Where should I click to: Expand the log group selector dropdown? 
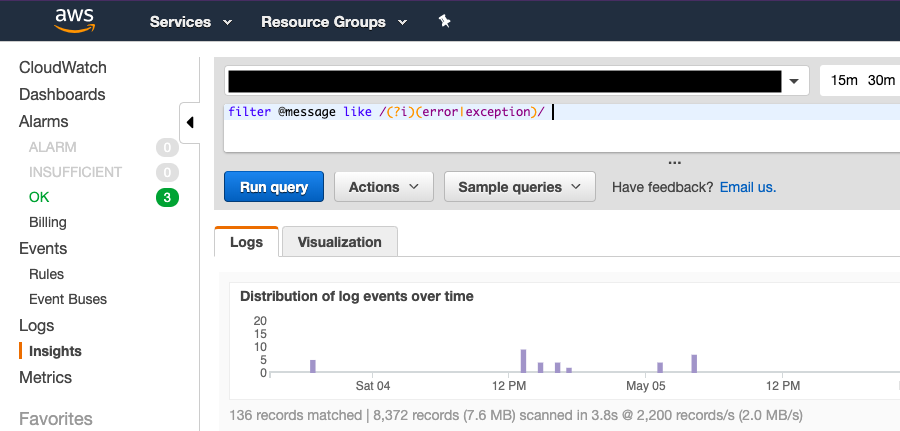795,81
